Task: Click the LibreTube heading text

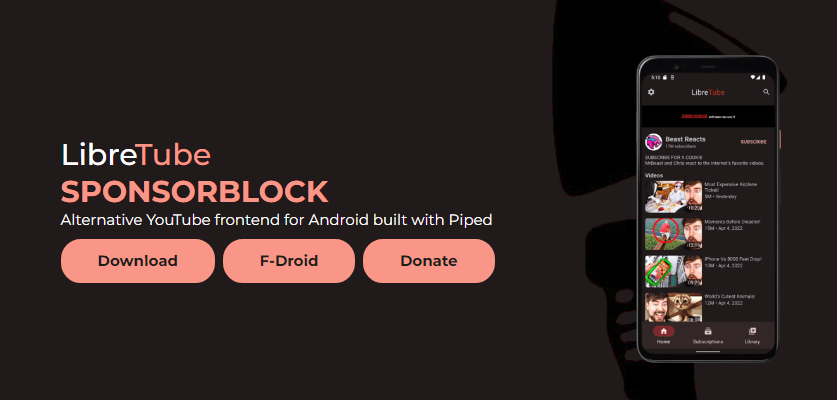Action: pos(136,155)
